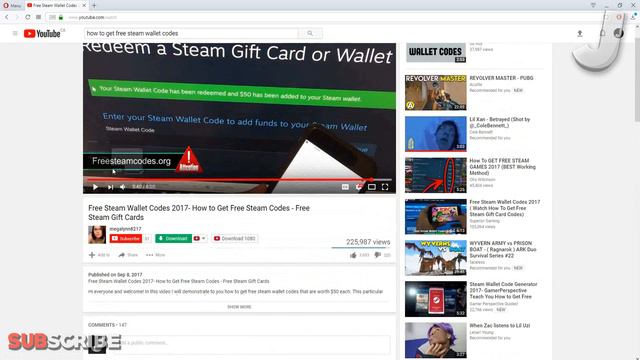This screenshot has height=360, width=640.
Task: Switch to theater mode
Action: [x=372, y=187]
